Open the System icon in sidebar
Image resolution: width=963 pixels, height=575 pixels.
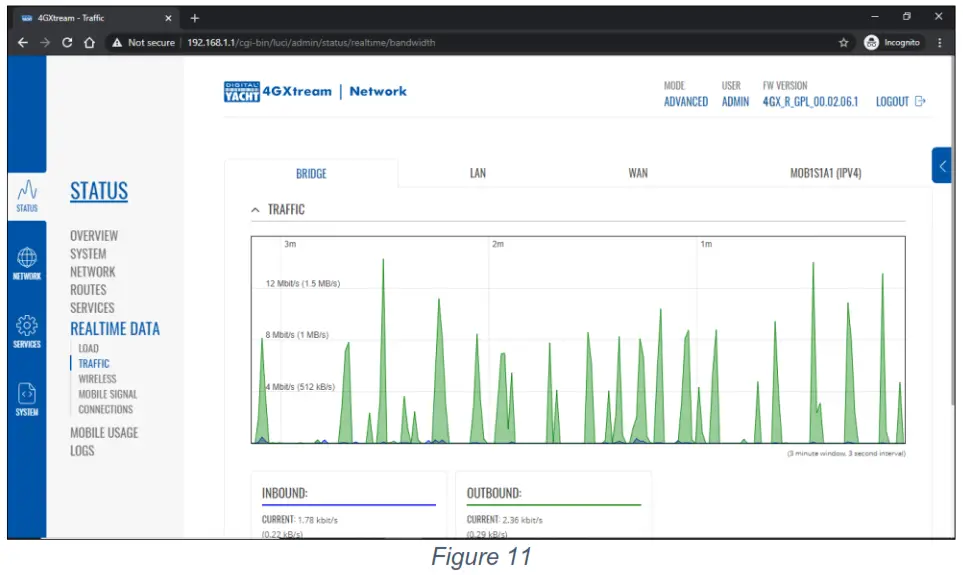click(27, 399)
